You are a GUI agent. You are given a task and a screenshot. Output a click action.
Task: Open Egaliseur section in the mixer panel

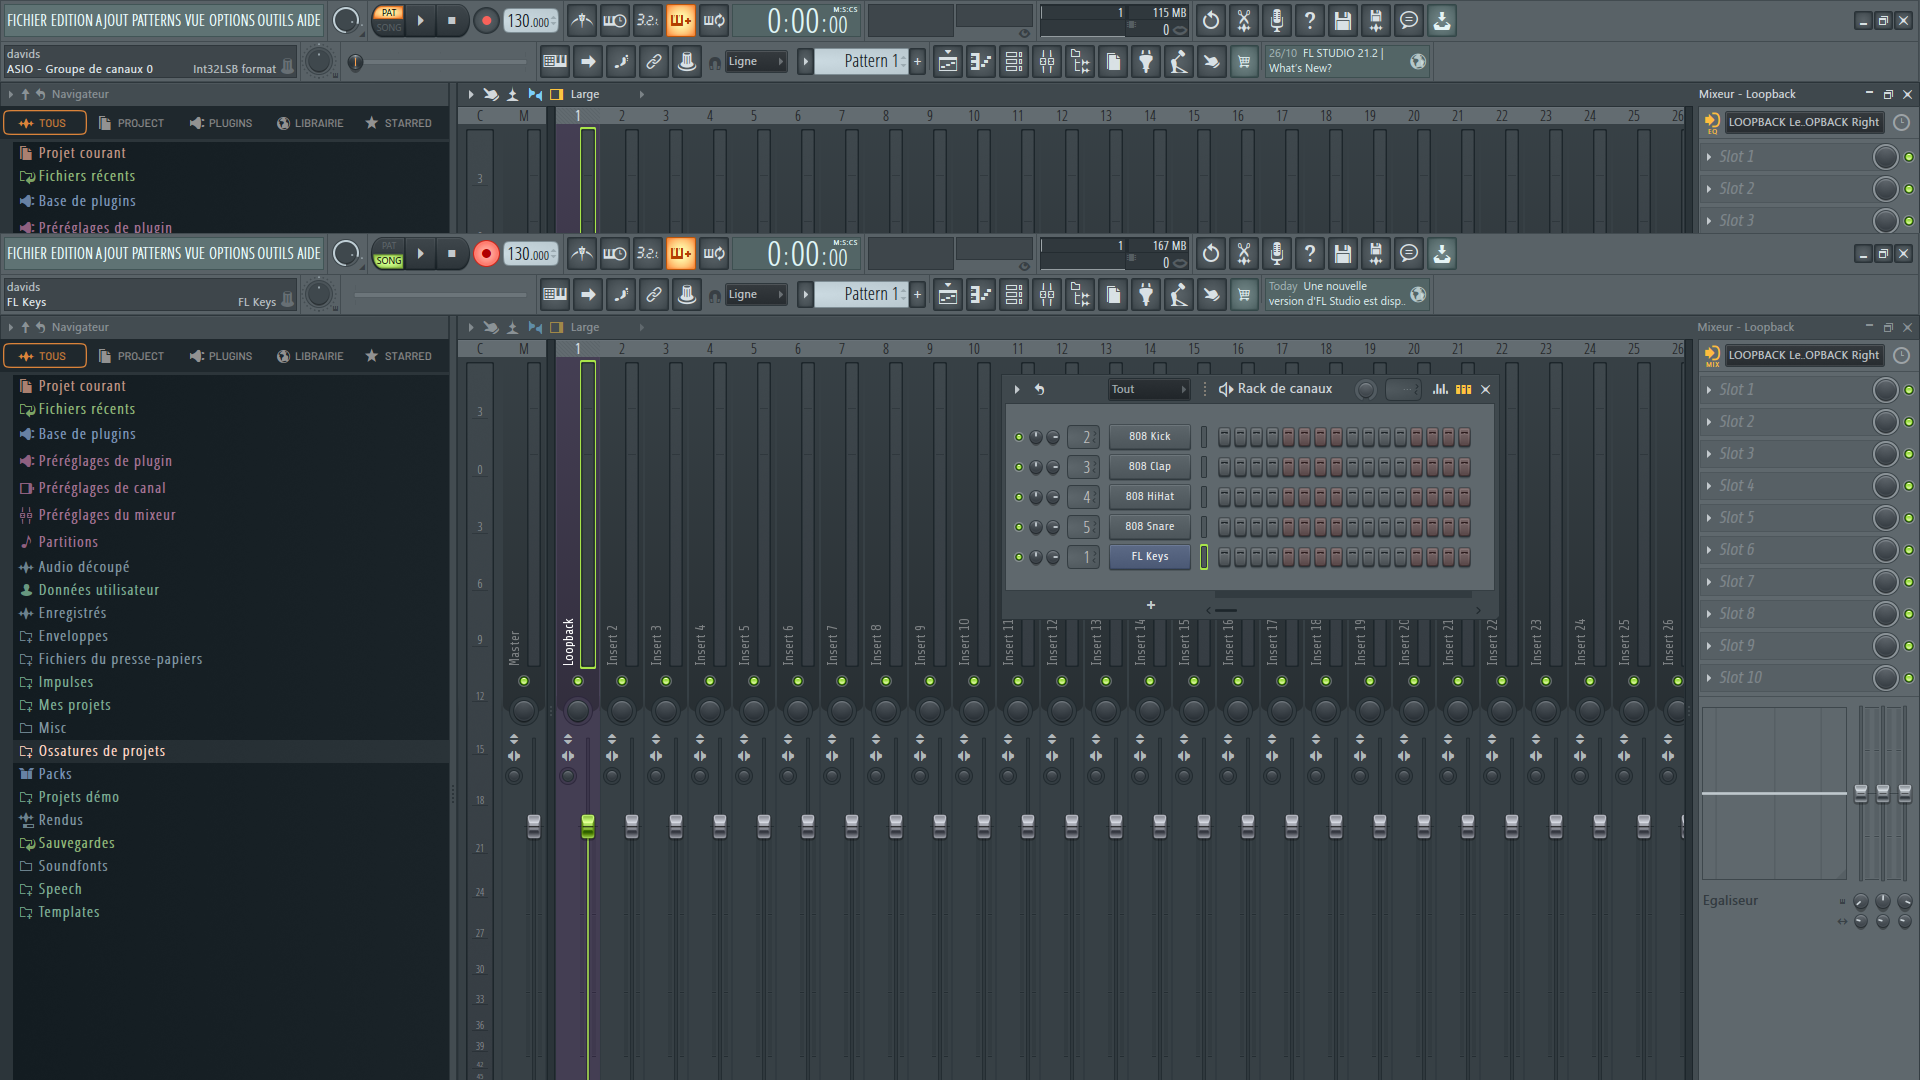1730,900
